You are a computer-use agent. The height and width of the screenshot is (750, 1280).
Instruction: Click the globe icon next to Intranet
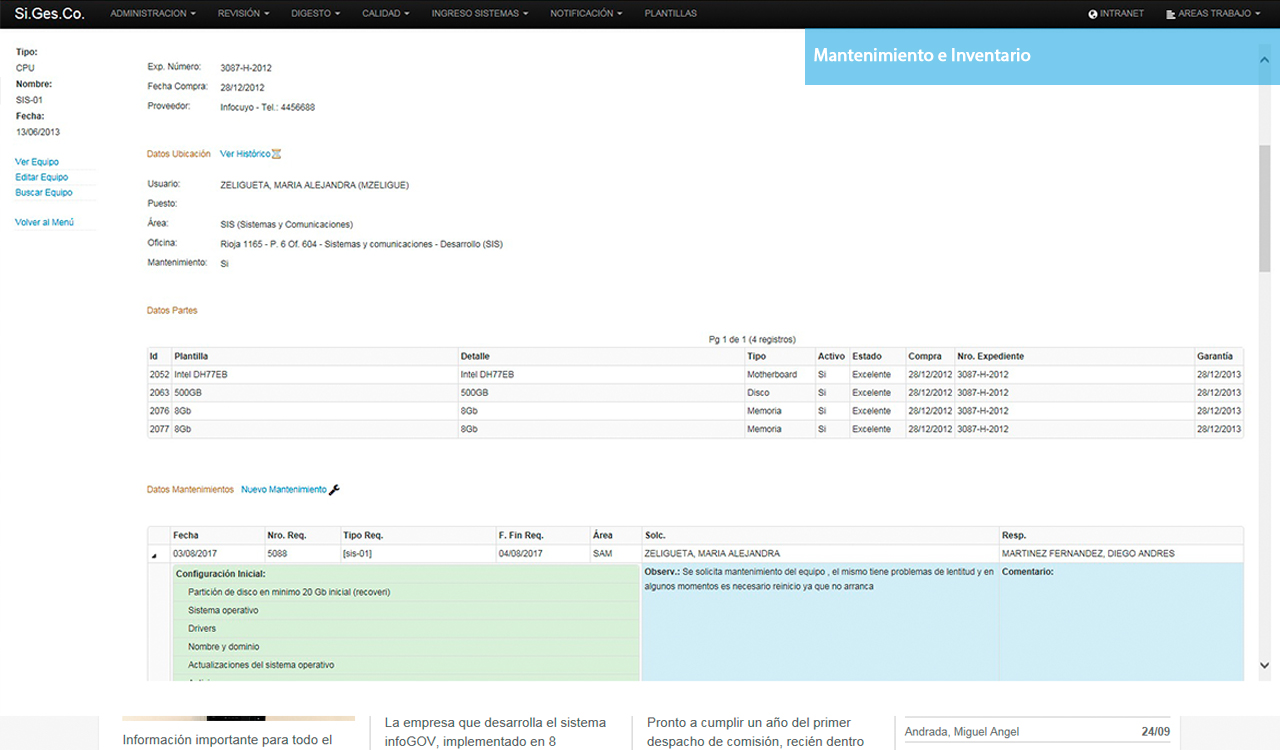(1093, 14)
